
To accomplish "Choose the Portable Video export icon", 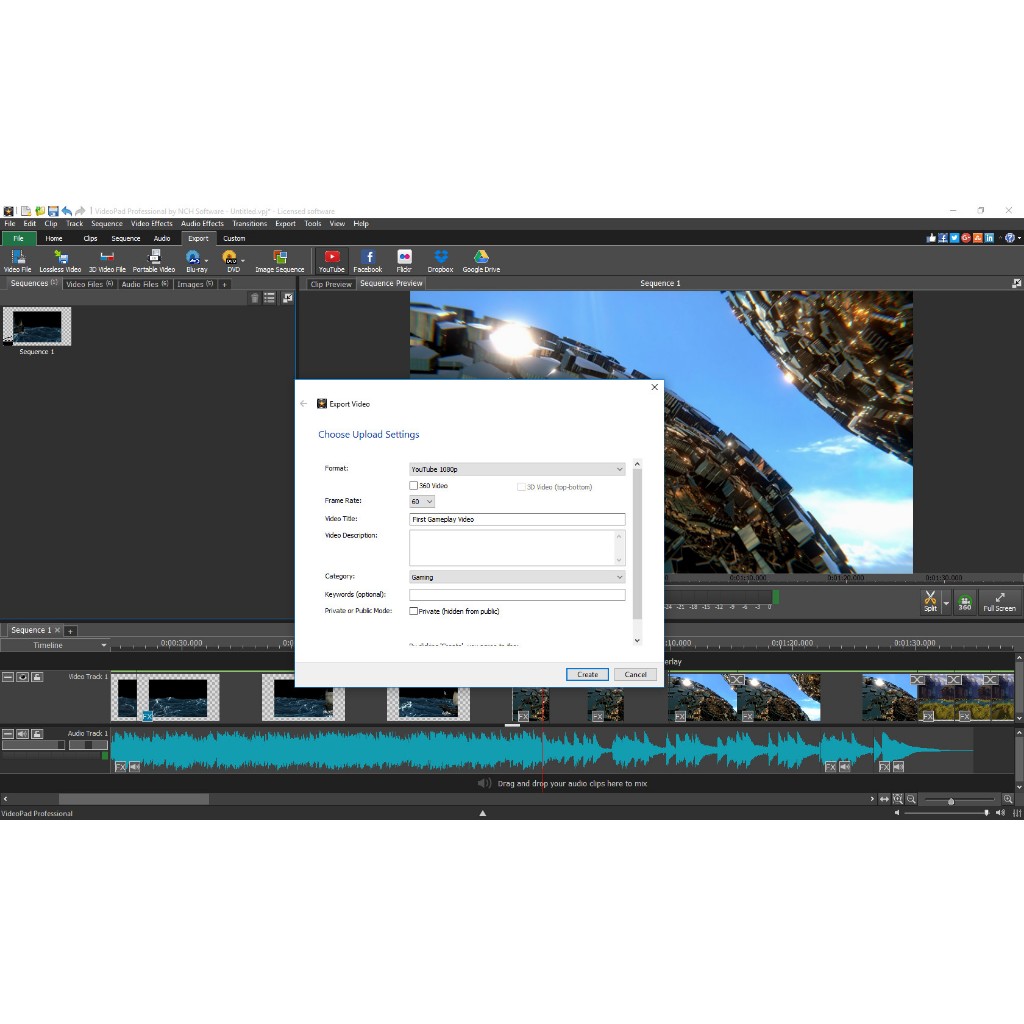I will 154,261.
